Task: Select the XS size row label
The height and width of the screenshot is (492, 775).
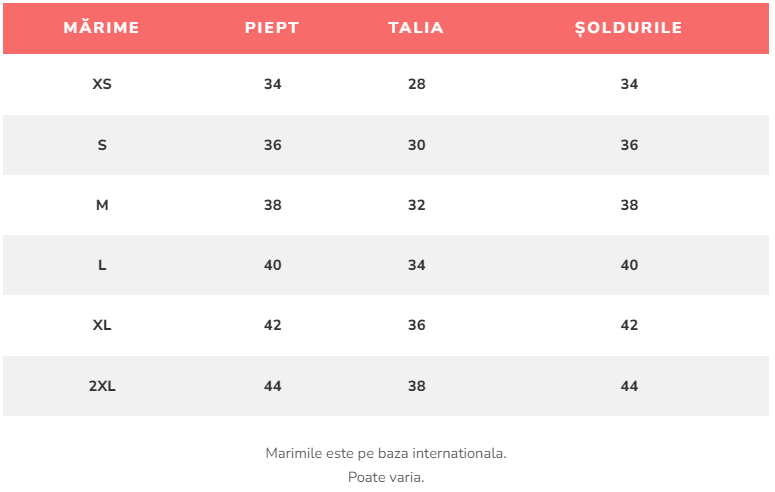Action: coord(102,85)
